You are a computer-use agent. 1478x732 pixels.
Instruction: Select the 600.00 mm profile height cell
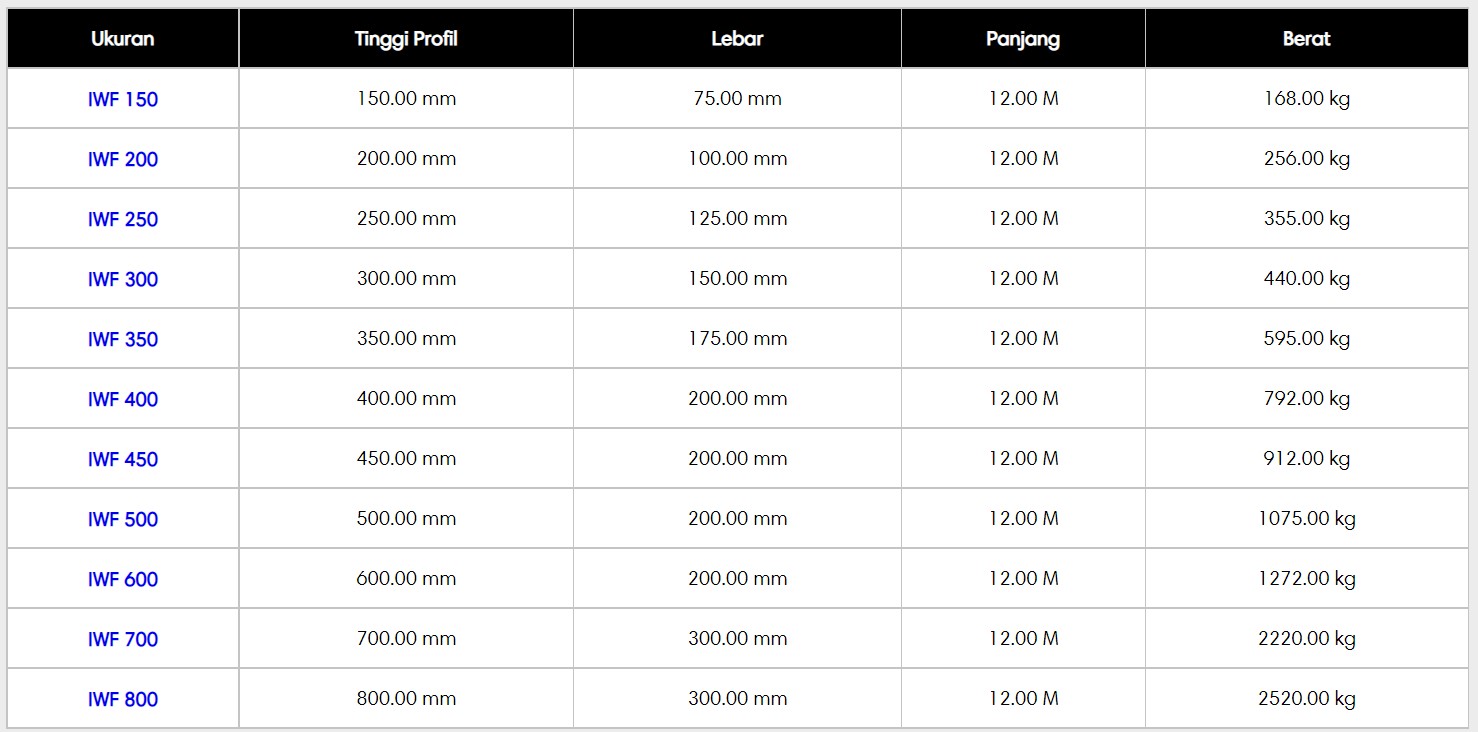406,579
